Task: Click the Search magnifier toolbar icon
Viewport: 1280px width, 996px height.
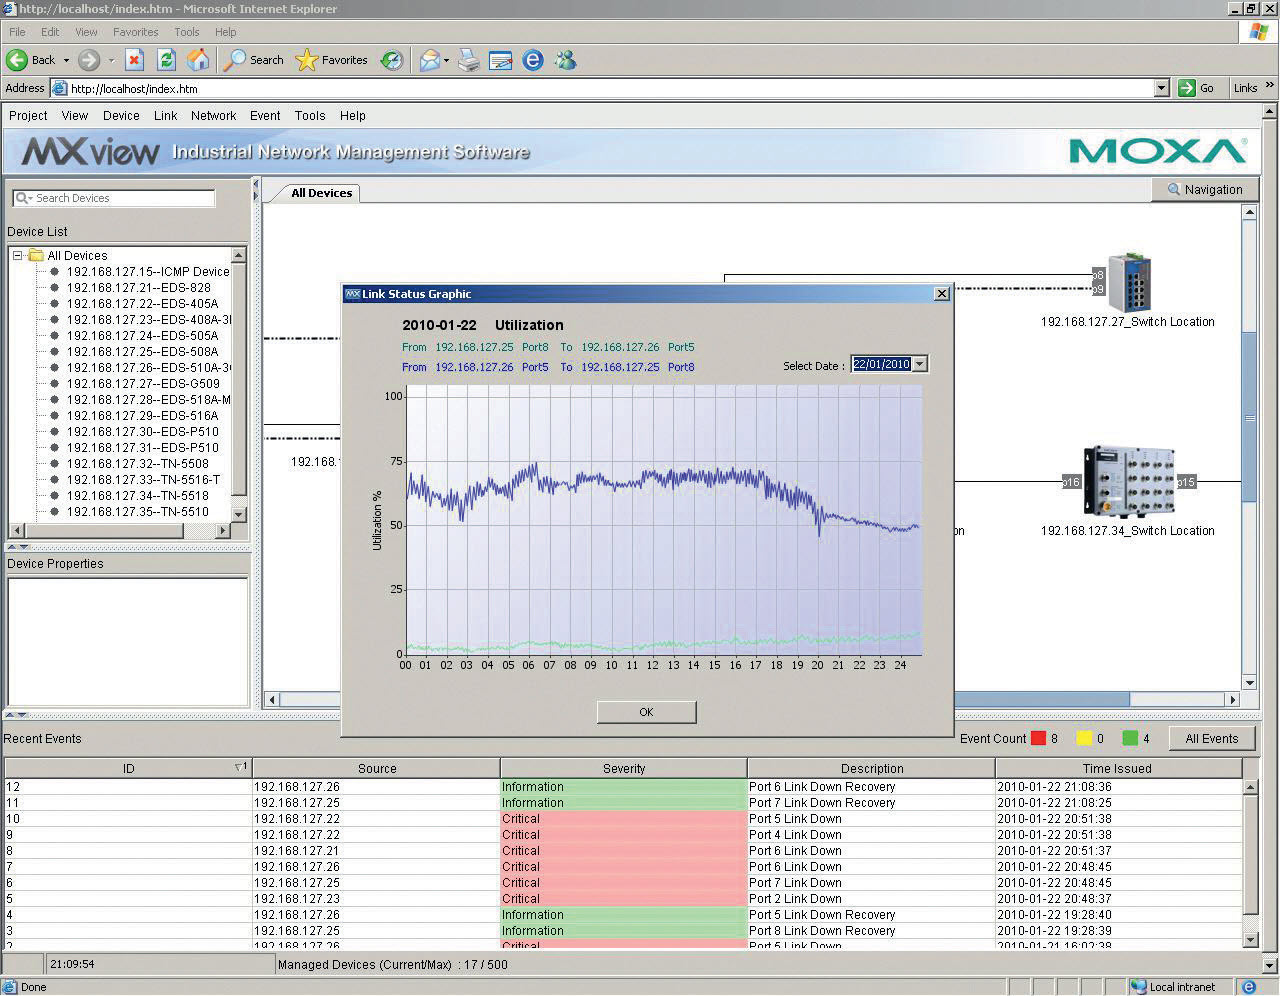Action: 235,60
